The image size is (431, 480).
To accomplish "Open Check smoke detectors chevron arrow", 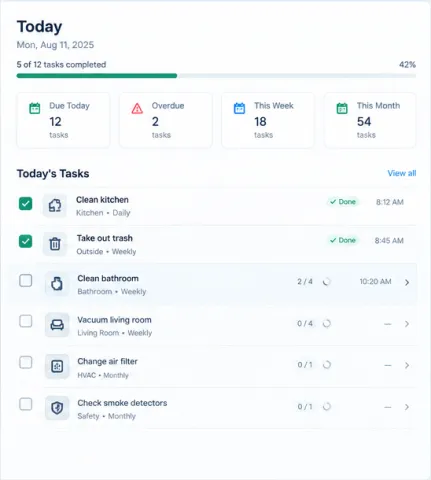I will (x=407, y=407).
